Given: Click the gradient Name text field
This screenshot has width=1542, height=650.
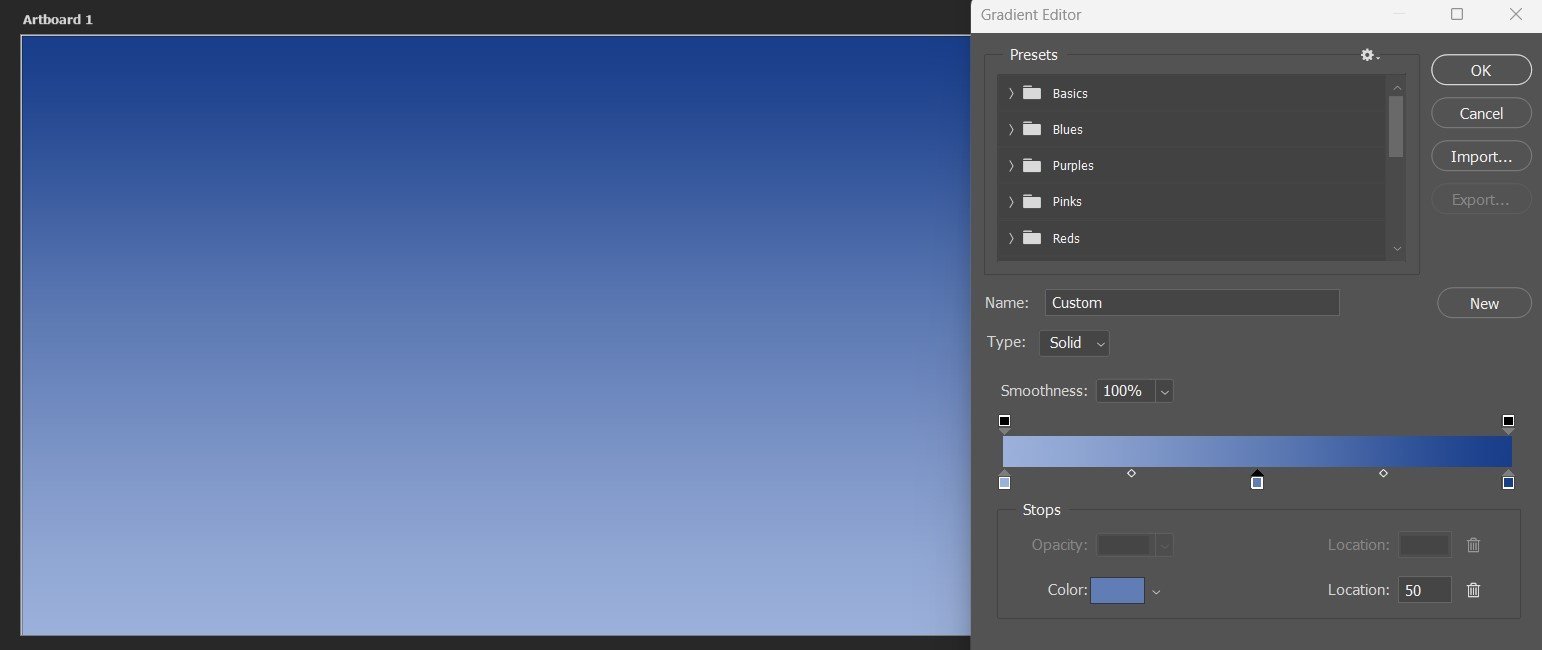Looking at the screenshot, I should pos(1191,303).
